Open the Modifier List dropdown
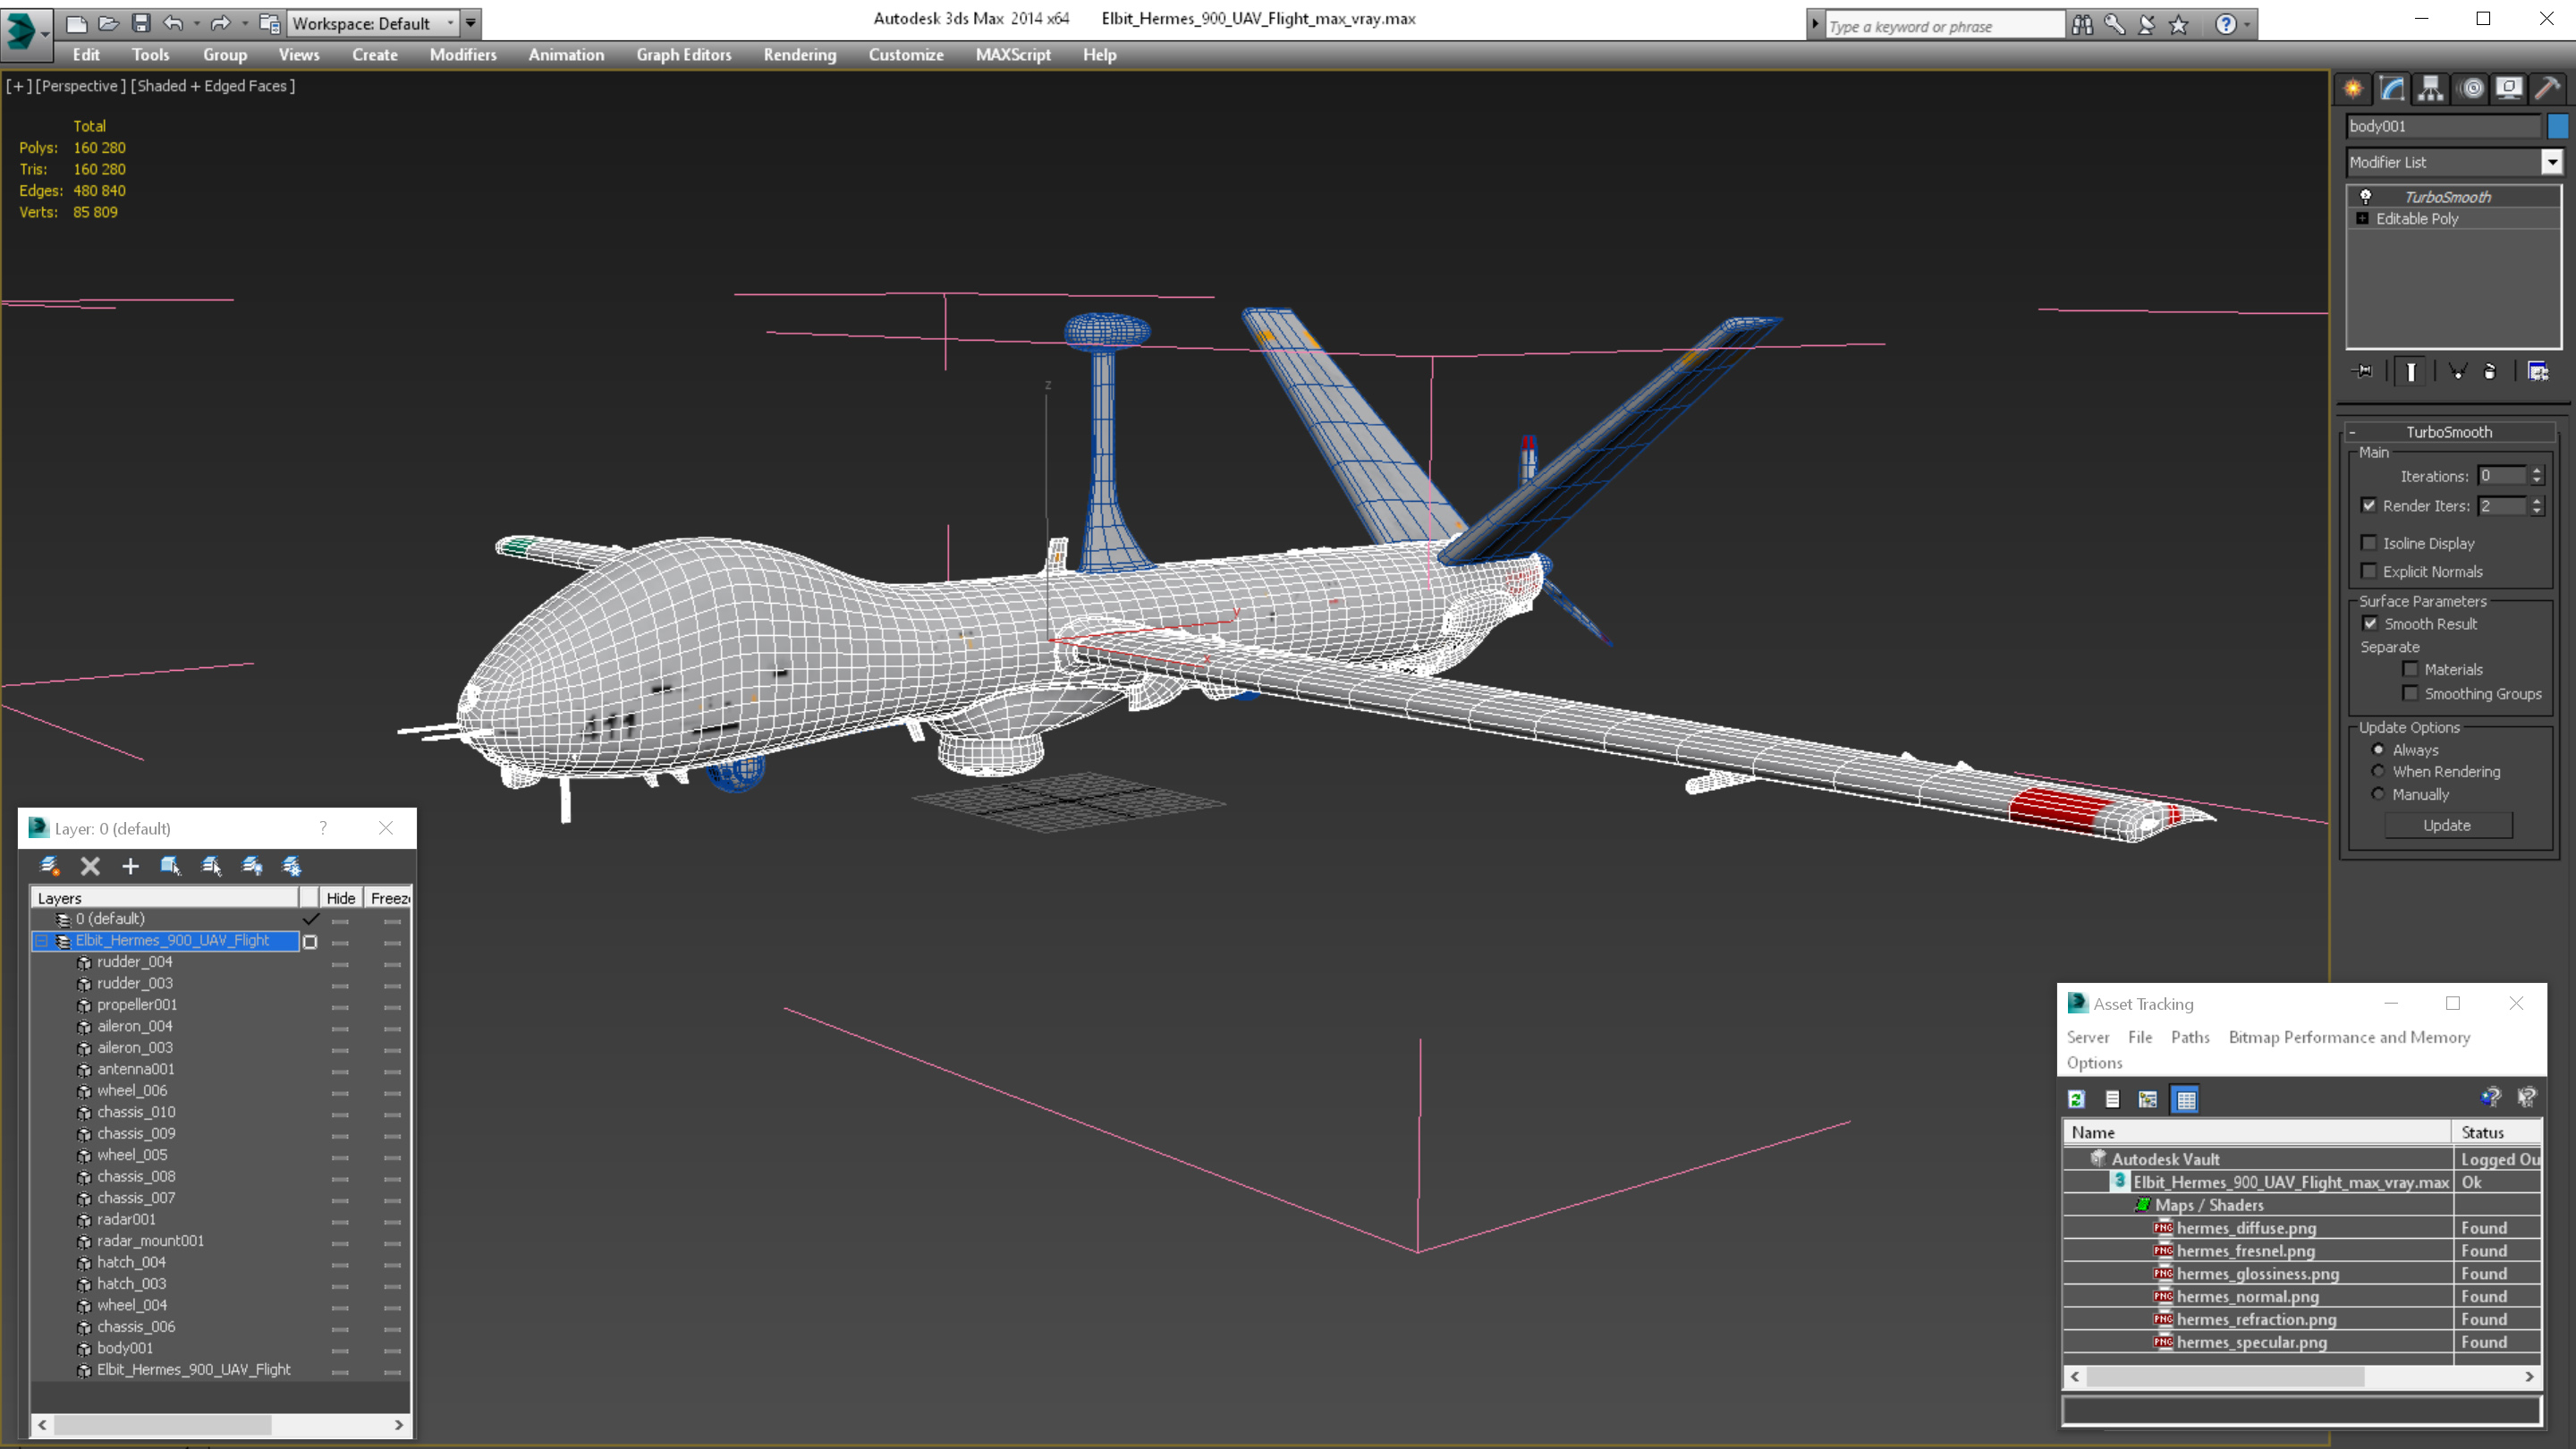 point(2552,162)
